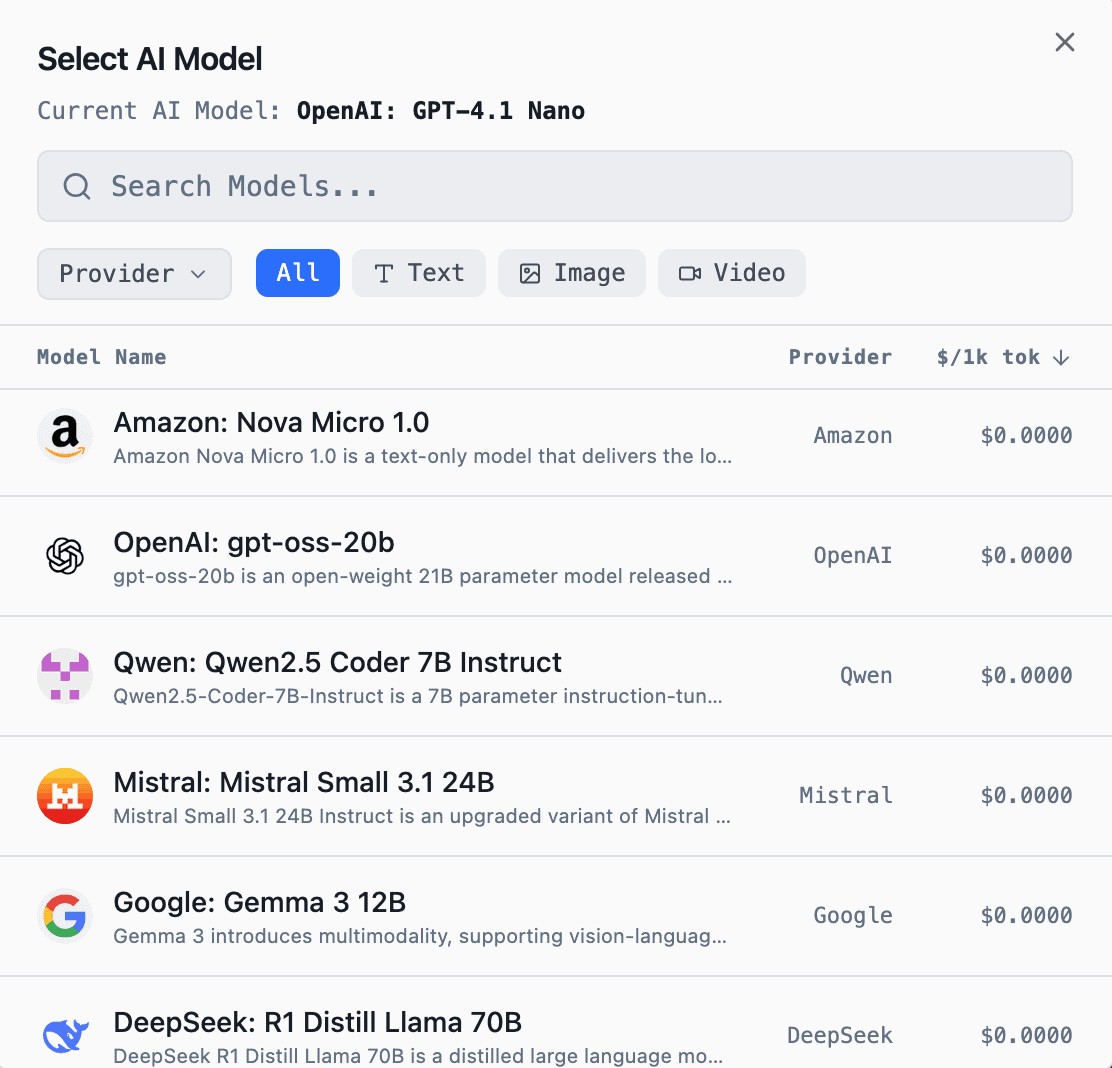
Task: Choose Qwen2.5 Coder 7B Instruct model
Action: pos(338,663)
